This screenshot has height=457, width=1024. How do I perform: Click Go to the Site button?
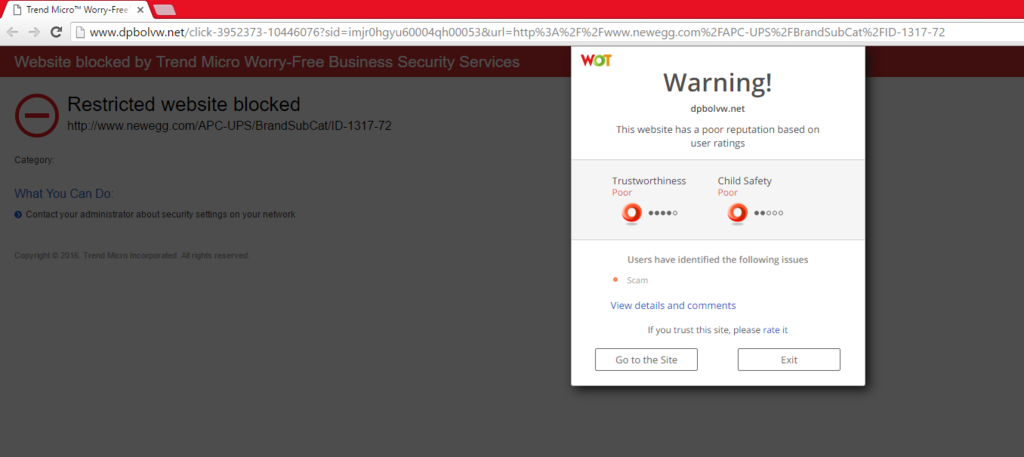click(646, 360)
